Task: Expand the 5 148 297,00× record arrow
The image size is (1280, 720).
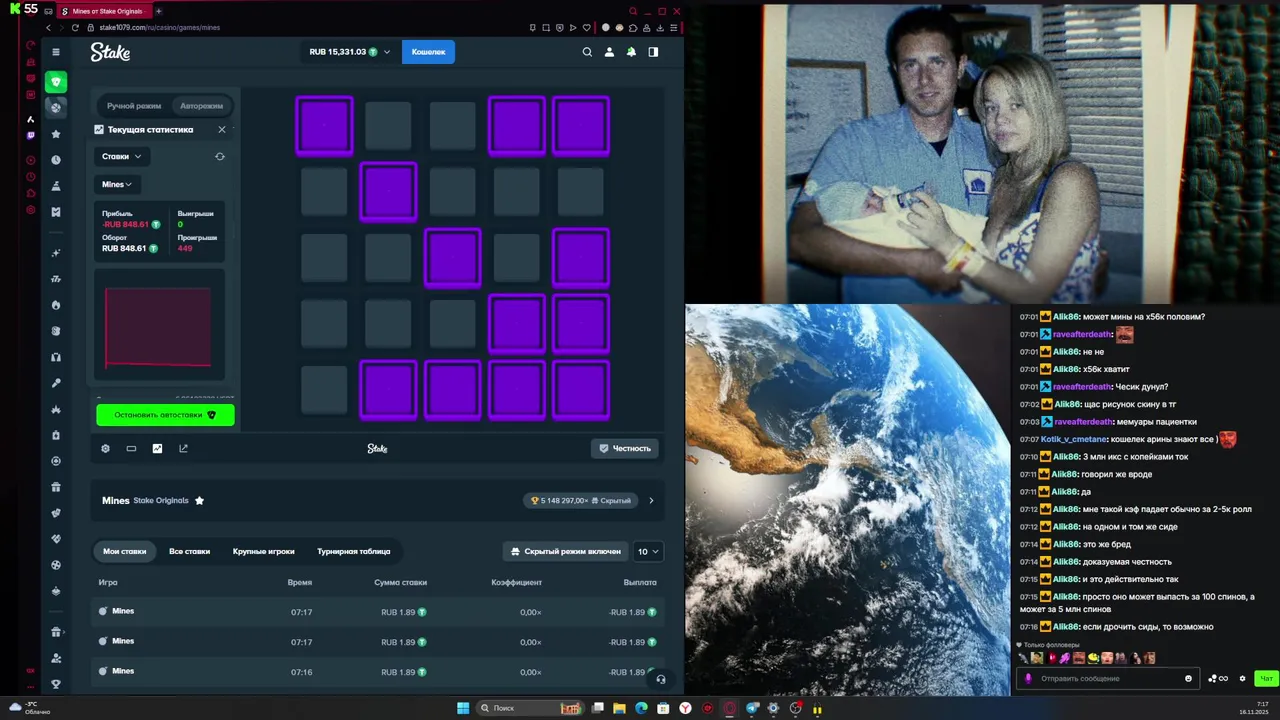Action: pos(651,500)
